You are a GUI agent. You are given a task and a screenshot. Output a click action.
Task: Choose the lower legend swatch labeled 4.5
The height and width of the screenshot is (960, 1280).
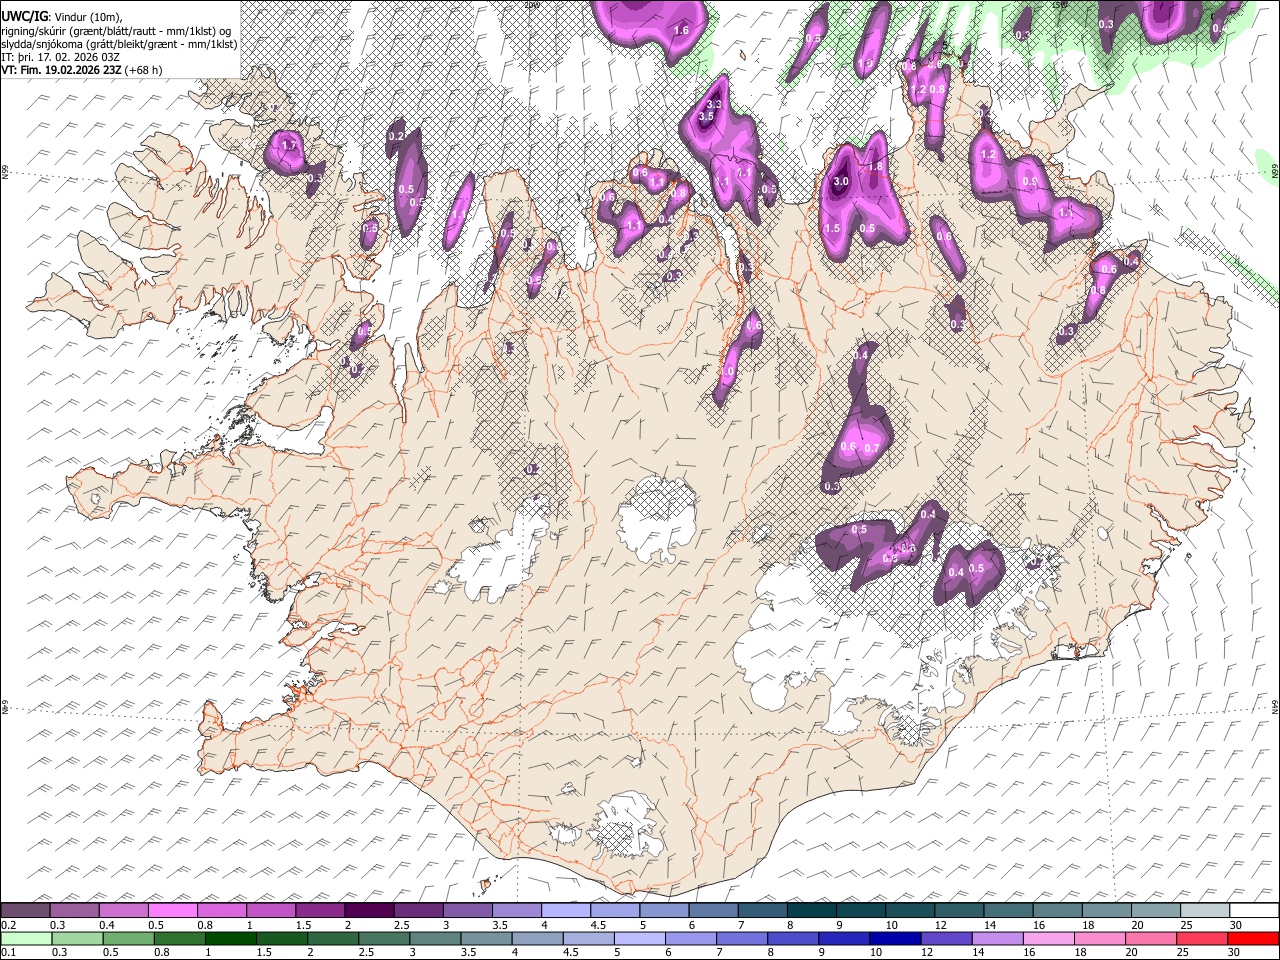[589, 939]
